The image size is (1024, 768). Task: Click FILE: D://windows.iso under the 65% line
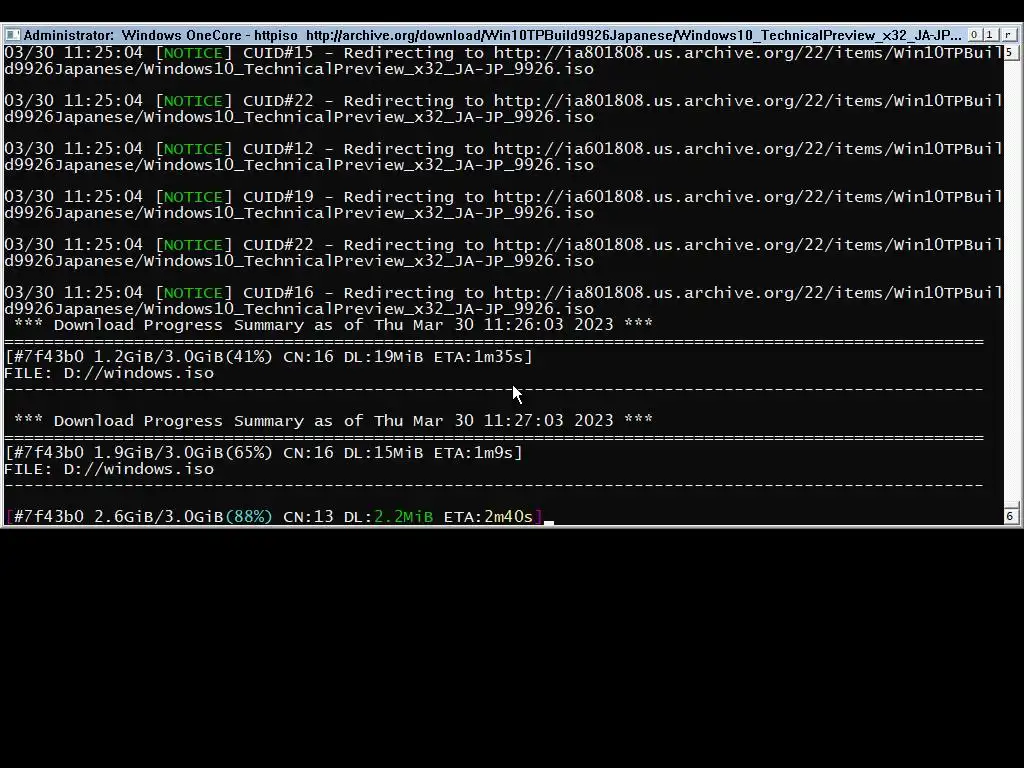click(109, 469)
